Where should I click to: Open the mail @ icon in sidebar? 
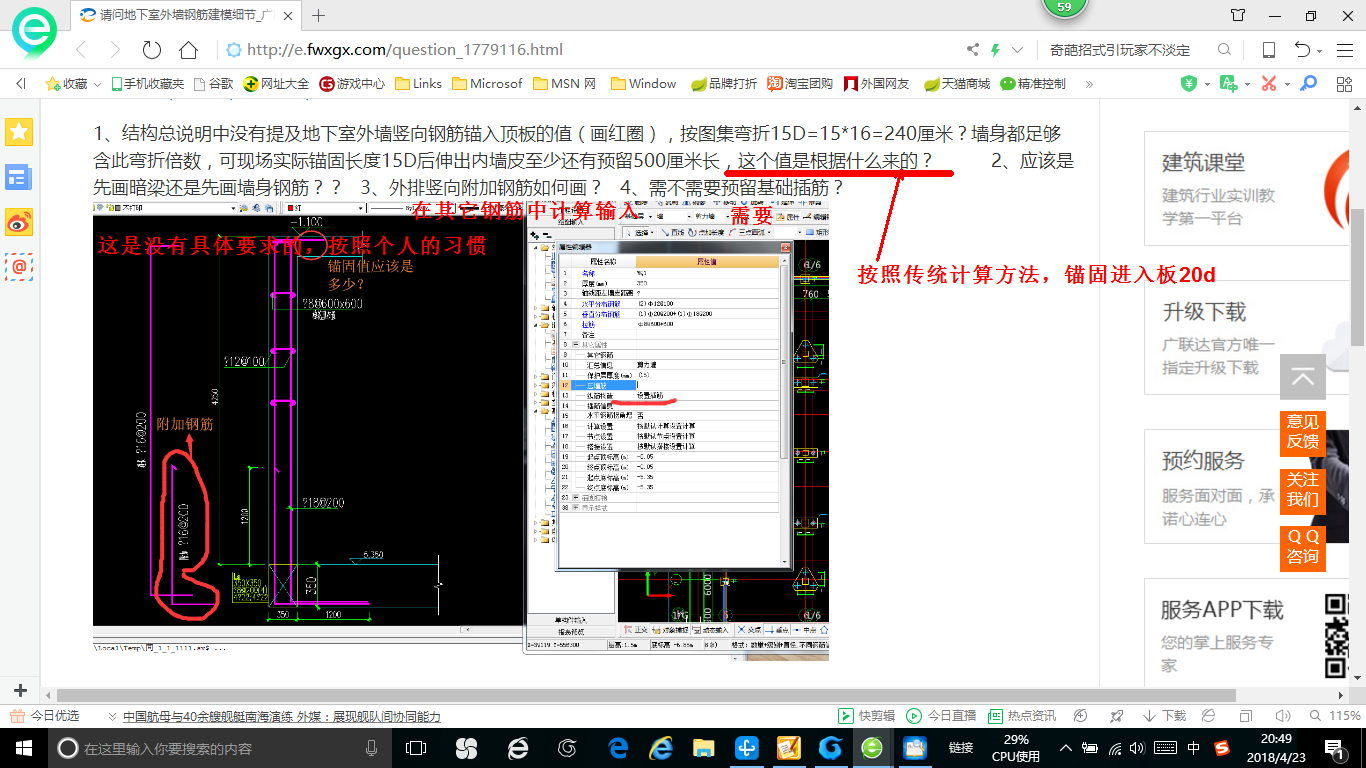point(19,266)
